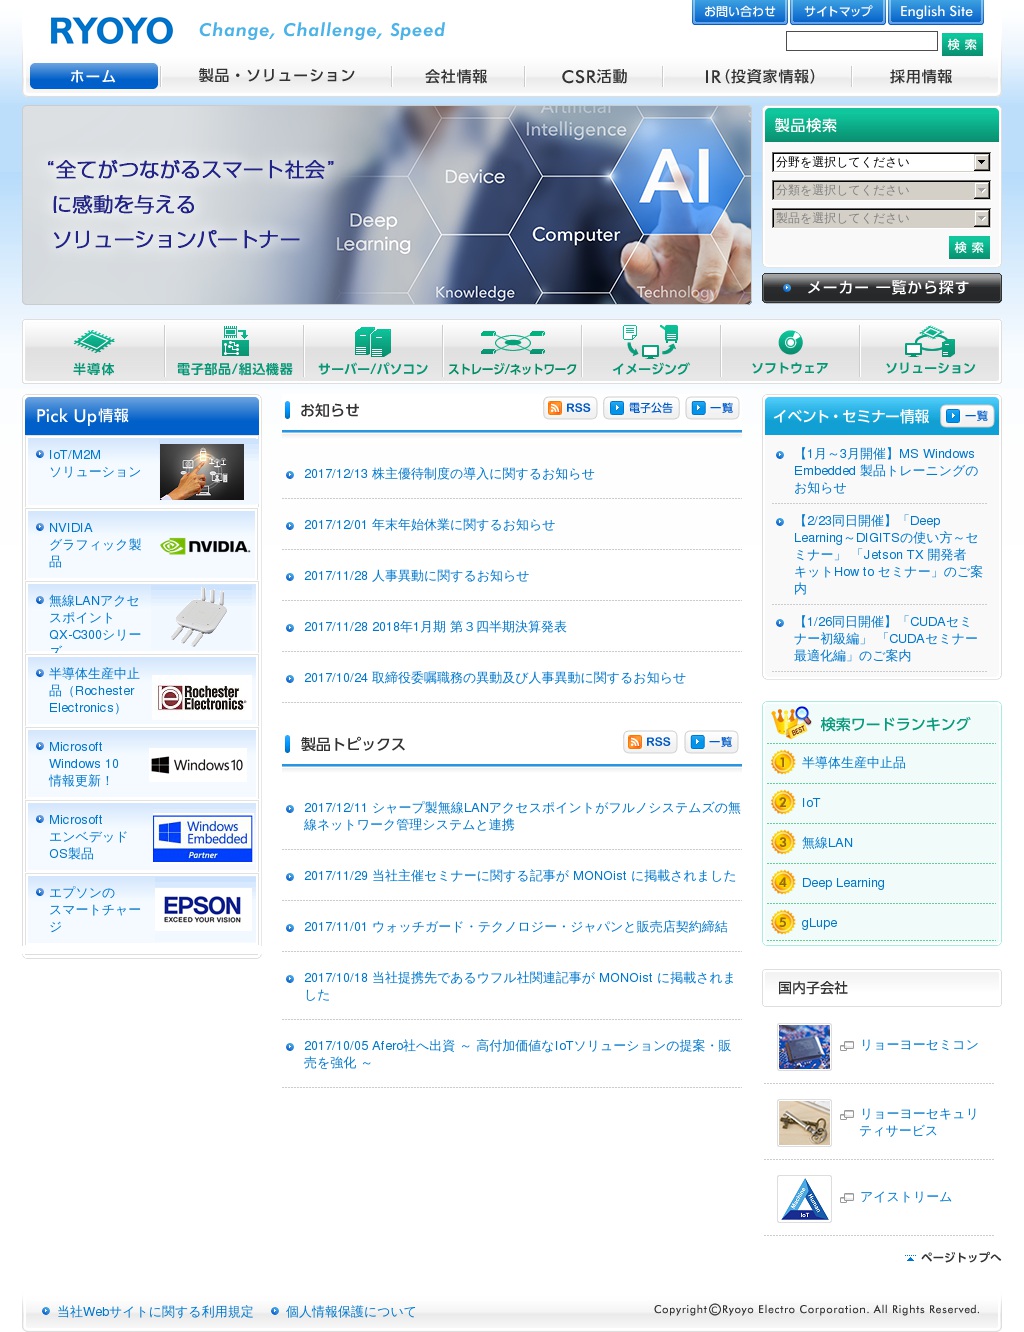Open IR (投資家情報) menu

759,76
